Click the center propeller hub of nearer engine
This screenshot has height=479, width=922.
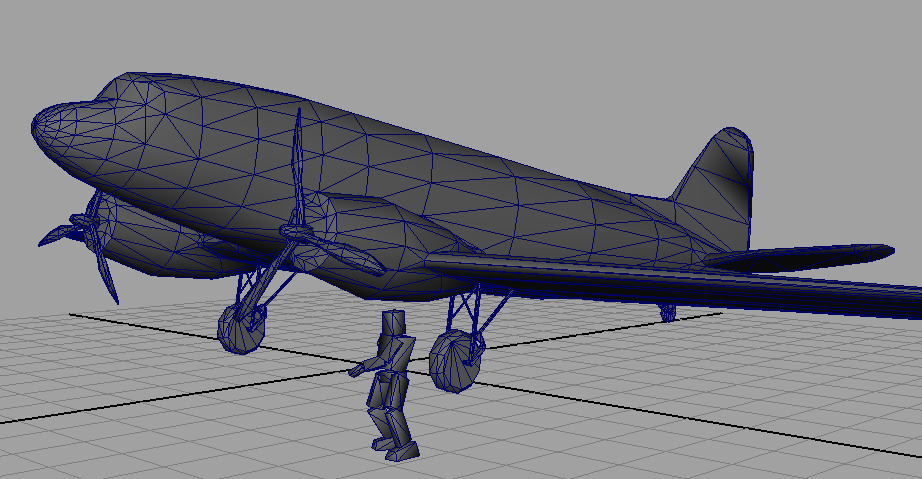[x=296, y=232]
